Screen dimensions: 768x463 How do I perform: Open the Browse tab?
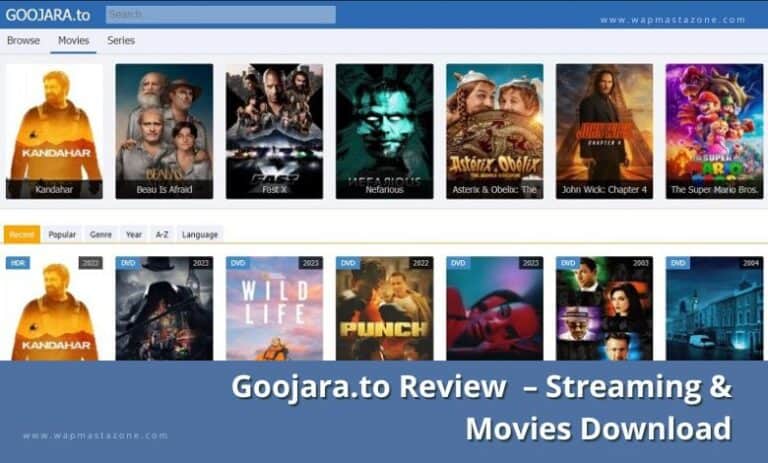[23, 41]
